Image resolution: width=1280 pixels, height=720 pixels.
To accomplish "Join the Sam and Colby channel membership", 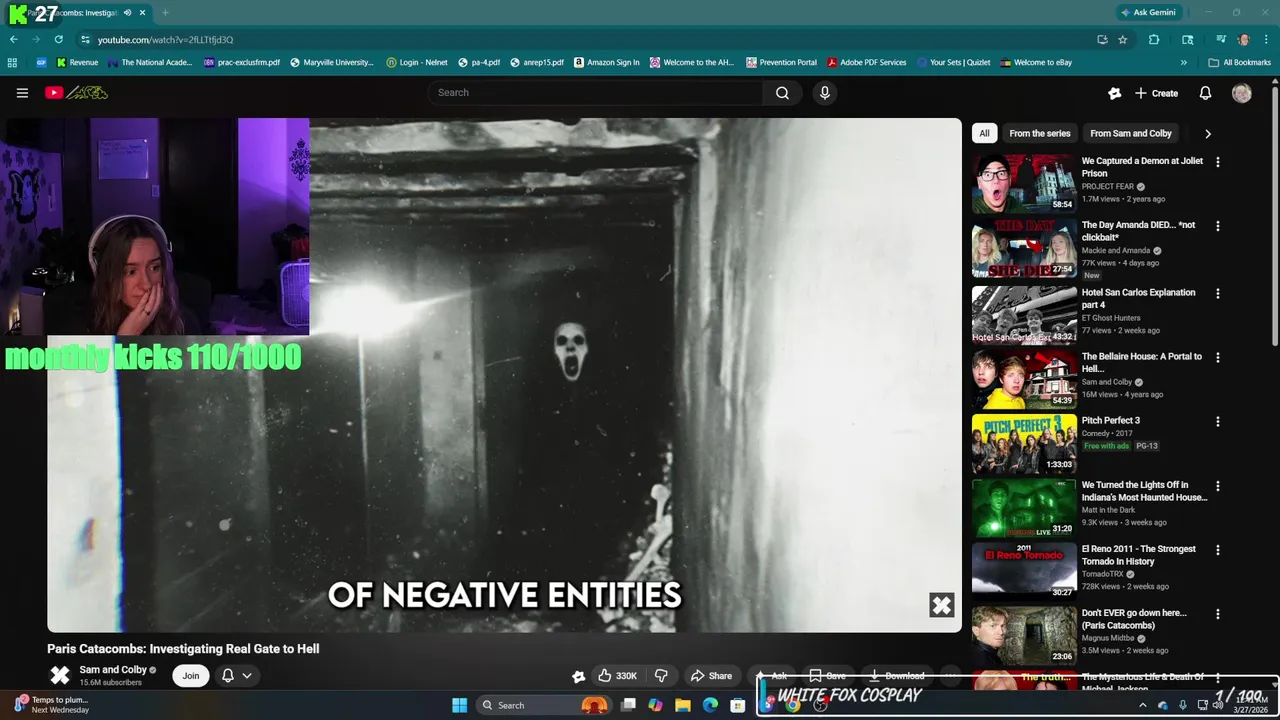I will coord(190,675).
